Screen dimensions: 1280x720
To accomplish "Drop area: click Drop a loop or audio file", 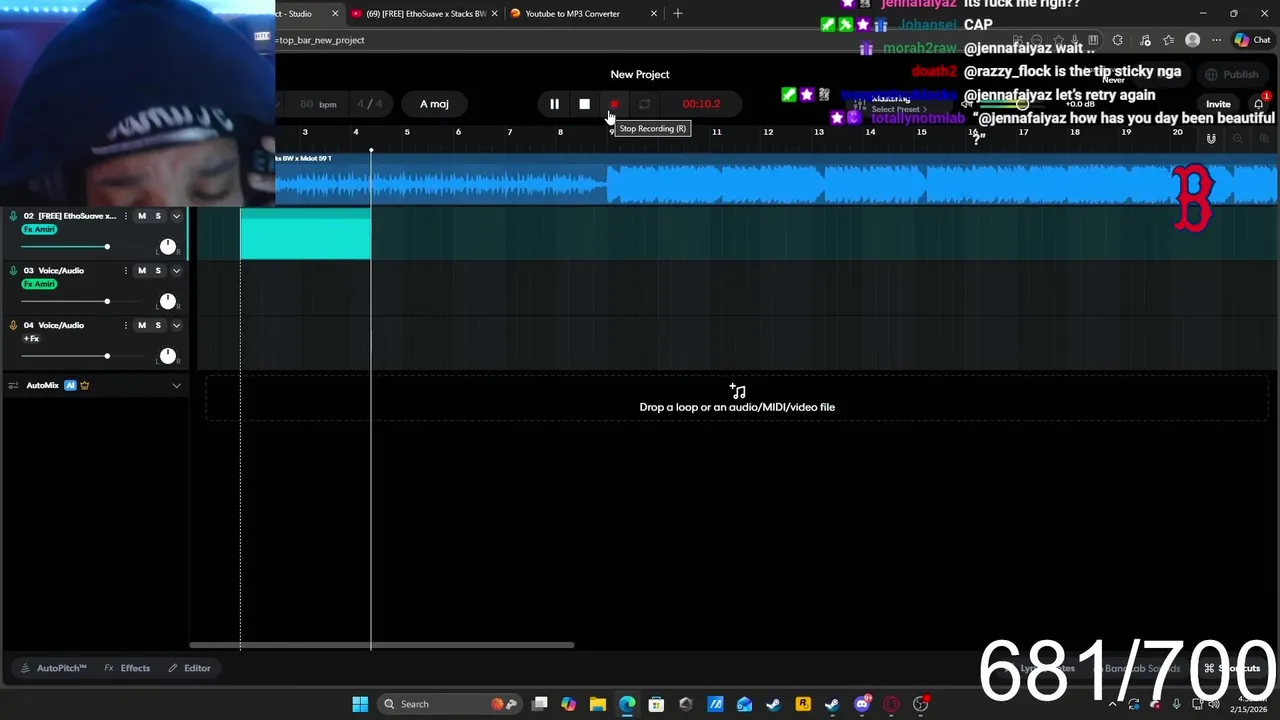I will pos(737,399).
